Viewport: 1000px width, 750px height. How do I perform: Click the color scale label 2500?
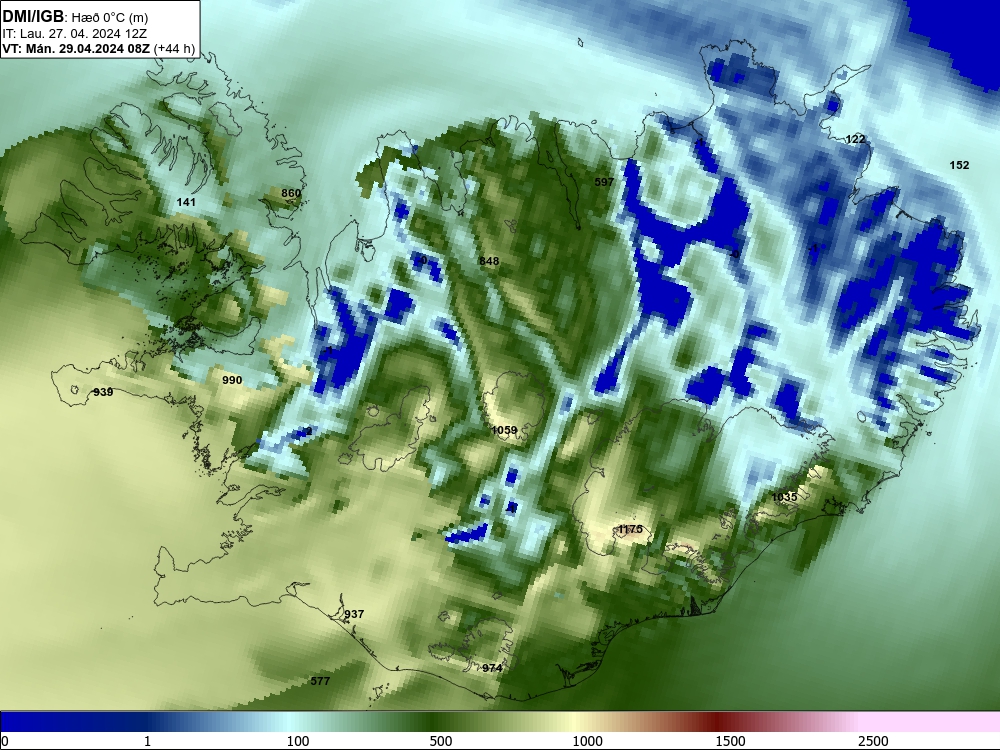coord(873,741)
